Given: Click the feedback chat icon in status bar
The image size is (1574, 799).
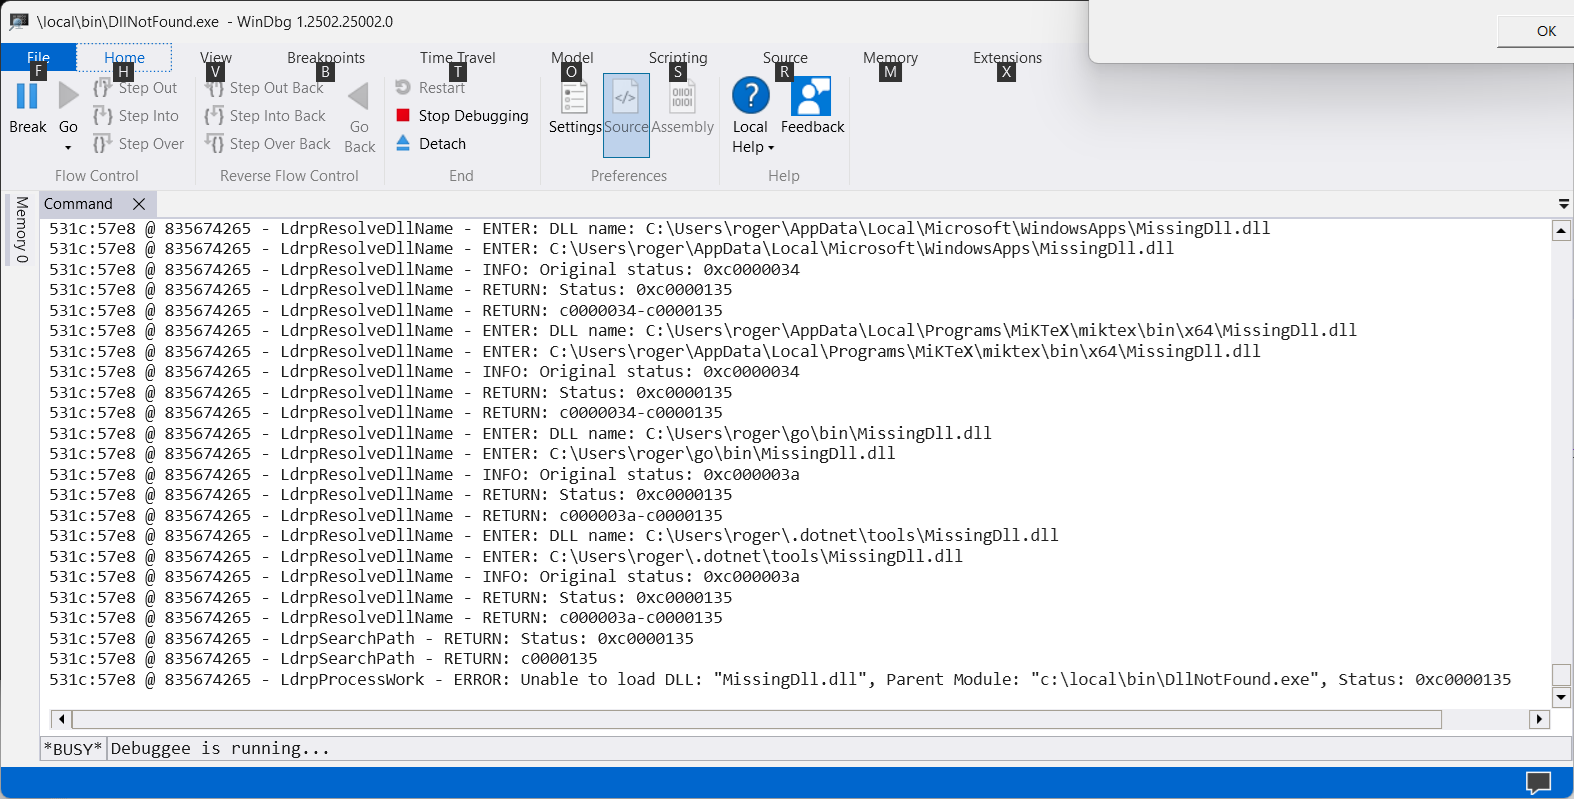Looking at the screenshot, I should (1538, 782).
